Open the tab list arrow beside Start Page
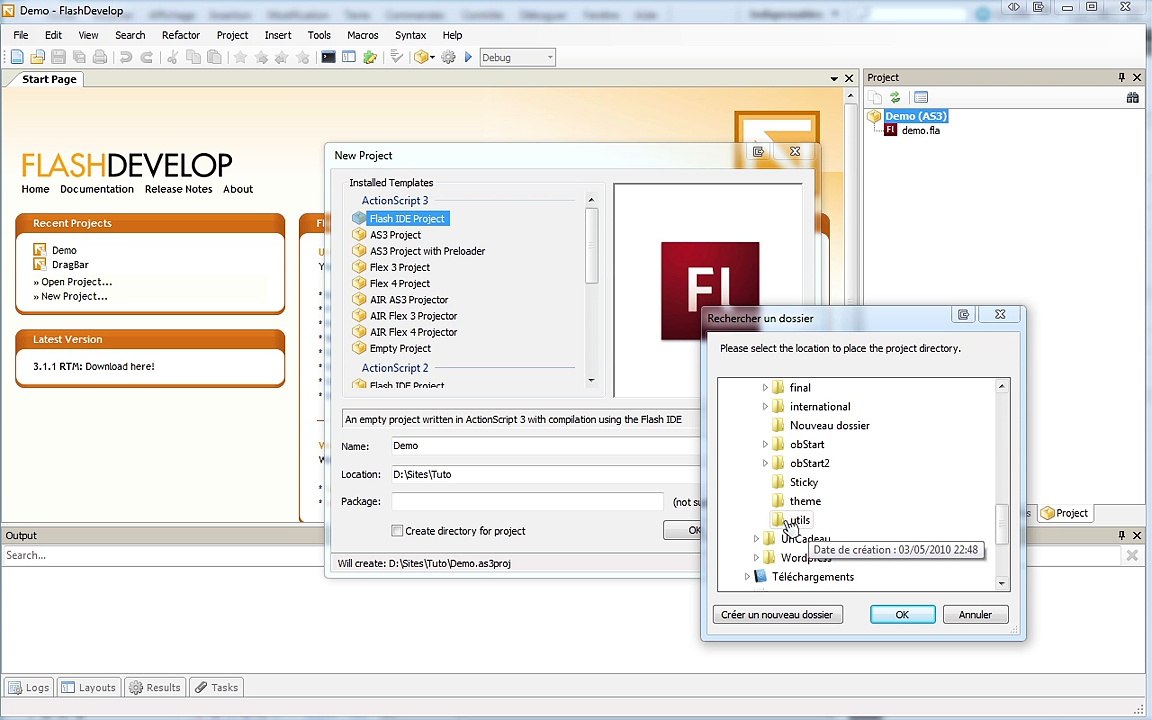The height and width of the screenshot is (720, 1152). point(834,79)
